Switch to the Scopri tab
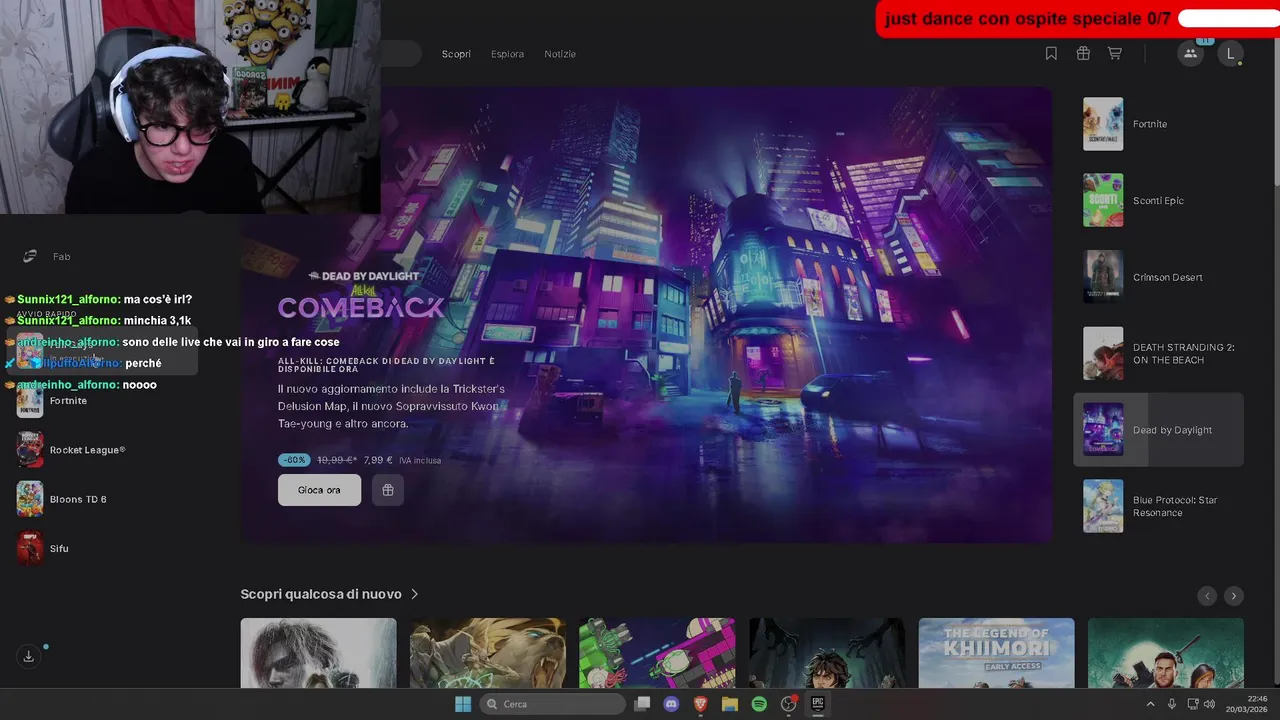The height and width of the screenshot is (720, 1280). point(456,54)
